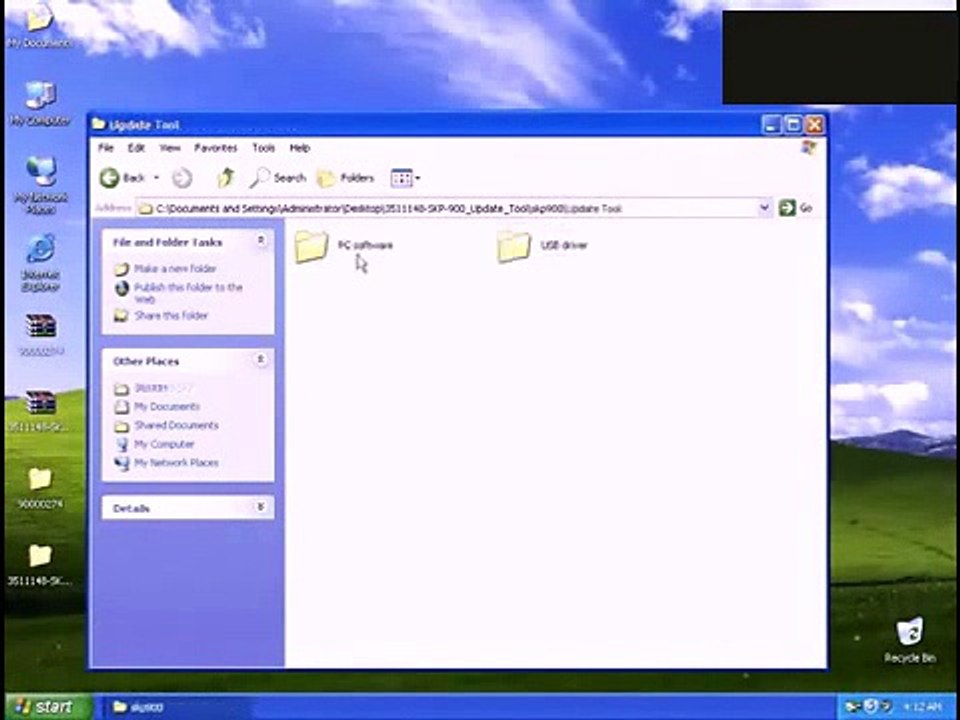The width and height of the screenshot is (960, 720).
Task: Click the Forward navigation arrow
Action: [182, 178]
